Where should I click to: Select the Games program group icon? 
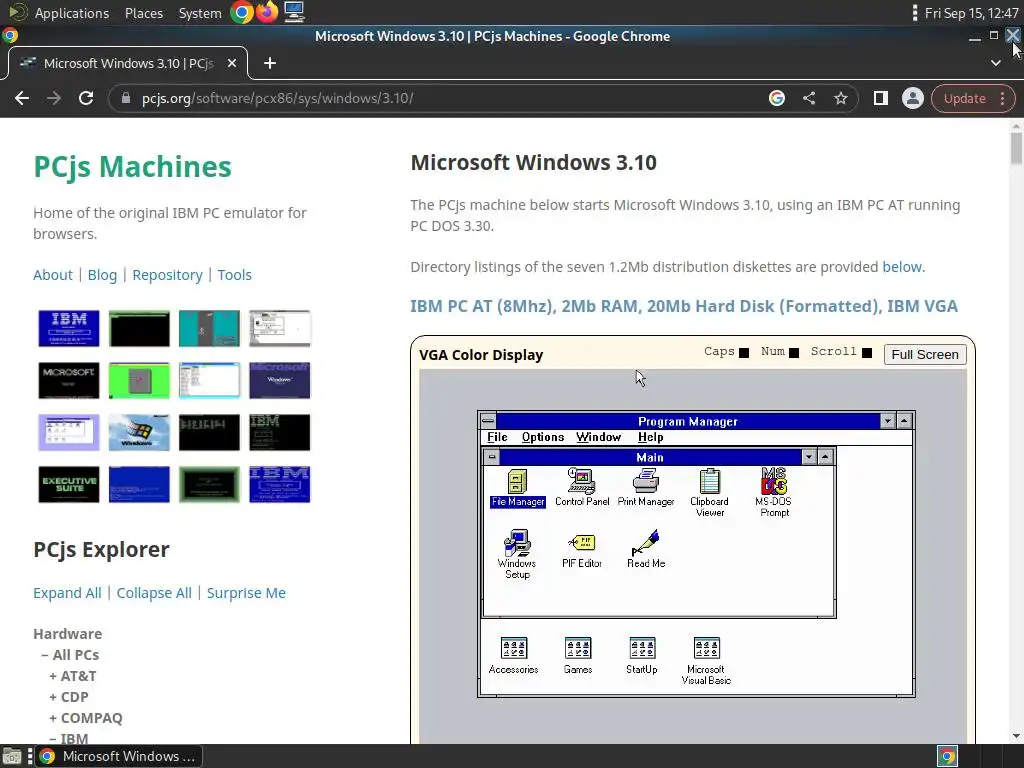[x=578, y=656]
